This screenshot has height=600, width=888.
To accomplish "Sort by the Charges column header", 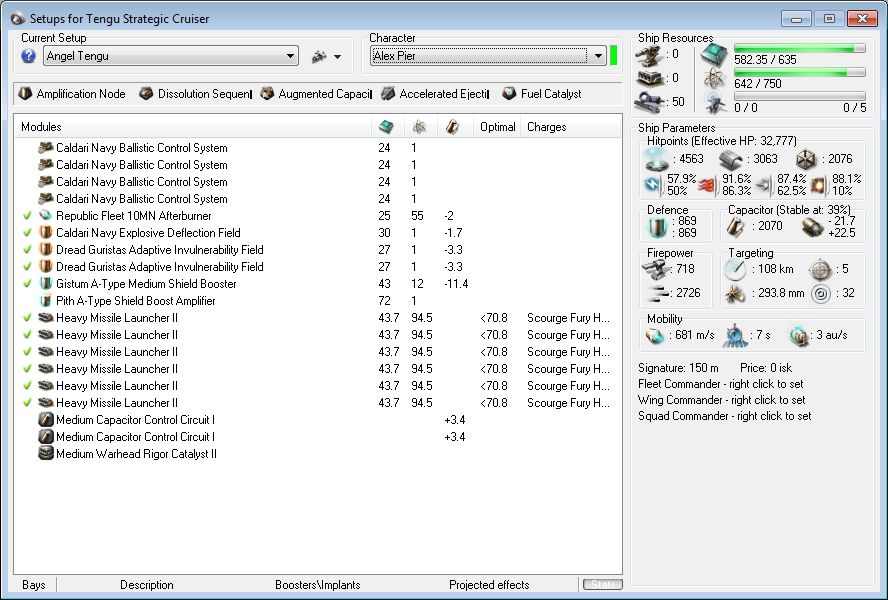I will (571, 127).
